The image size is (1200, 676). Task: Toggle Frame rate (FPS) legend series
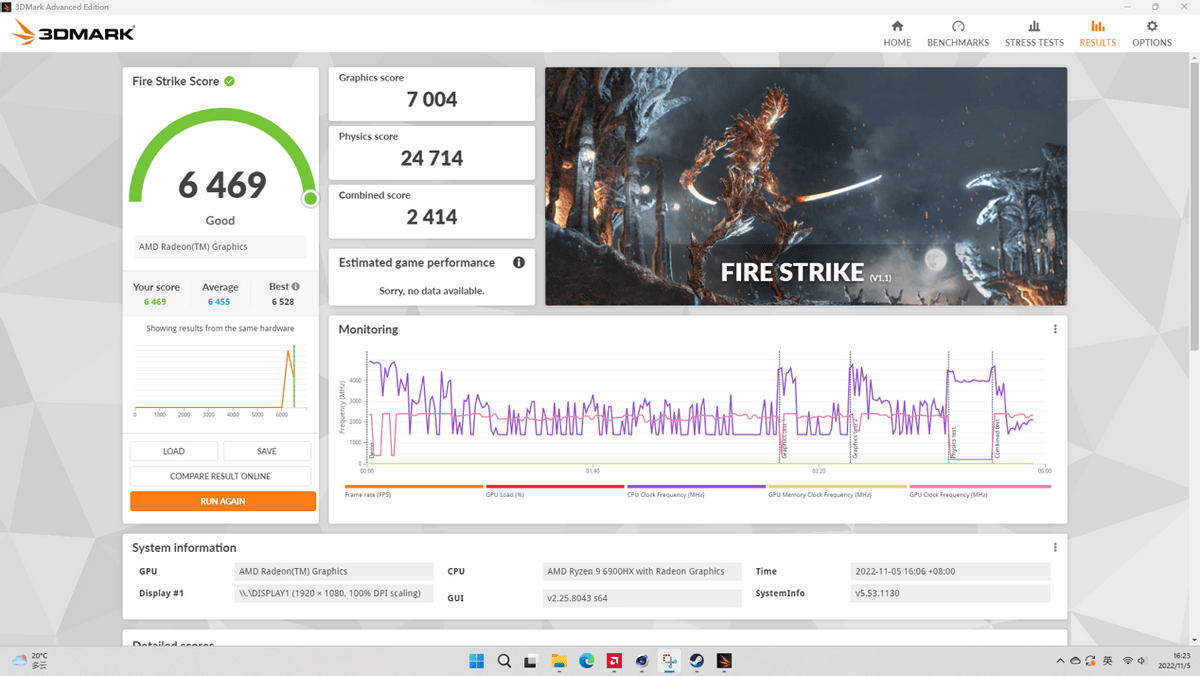[x=413, y=491]
